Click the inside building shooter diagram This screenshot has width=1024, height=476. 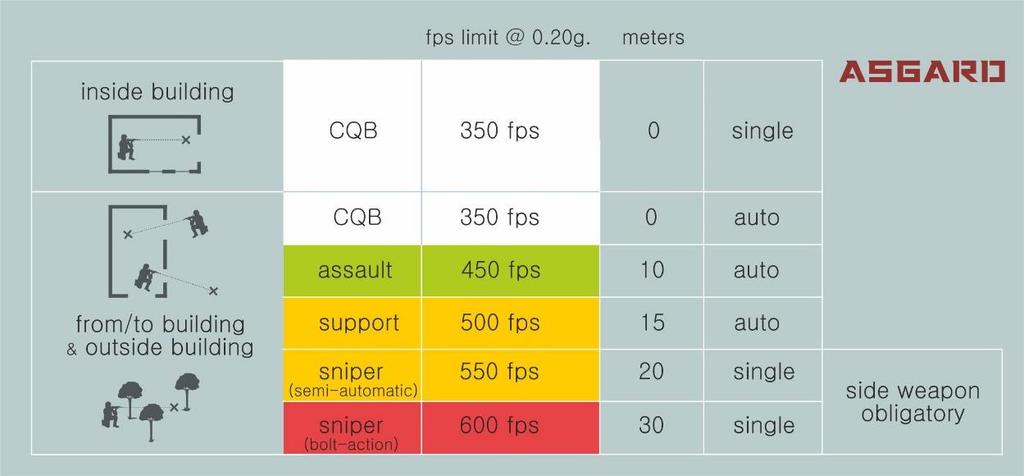click(154, 144)
